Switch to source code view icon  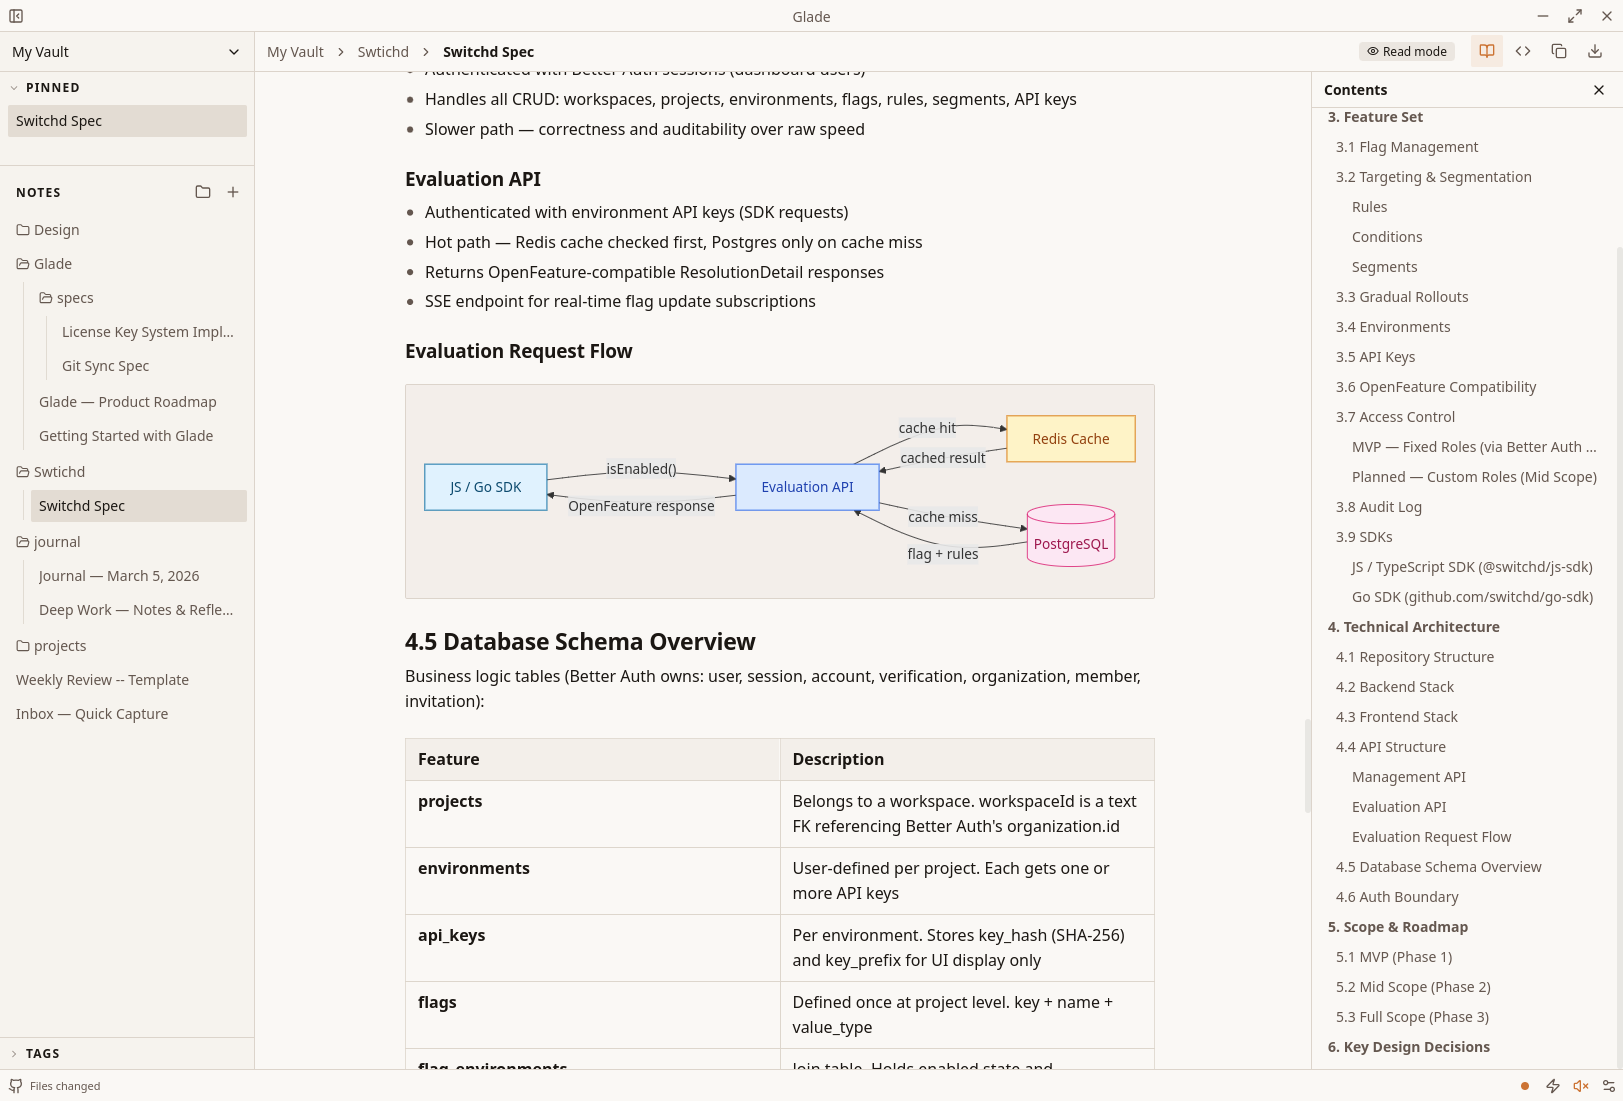coord(1523,51)
